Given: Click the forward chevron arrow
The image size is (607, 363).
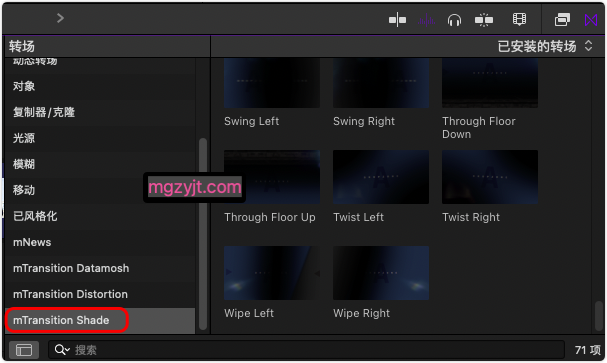Looking at the screenshot, I should (x=60, y=18).
